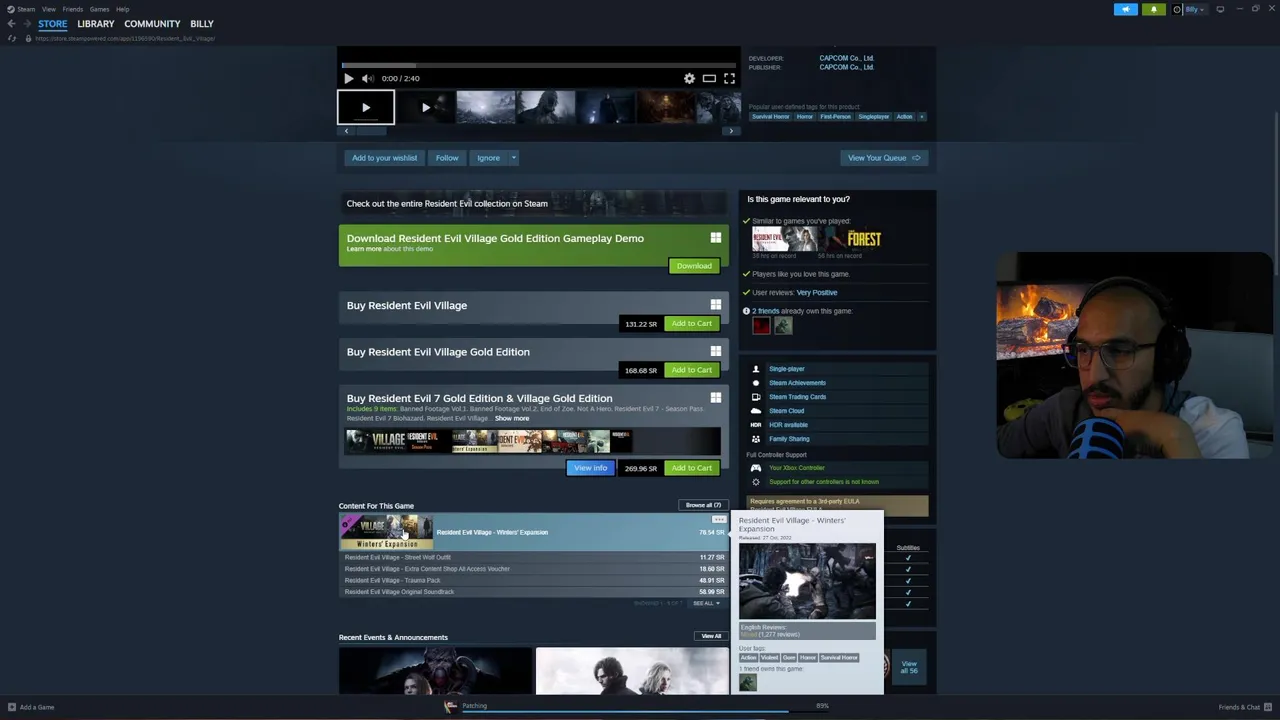
Task: Open Street Wolf Outfit DLC
Action: coord(533,557)
